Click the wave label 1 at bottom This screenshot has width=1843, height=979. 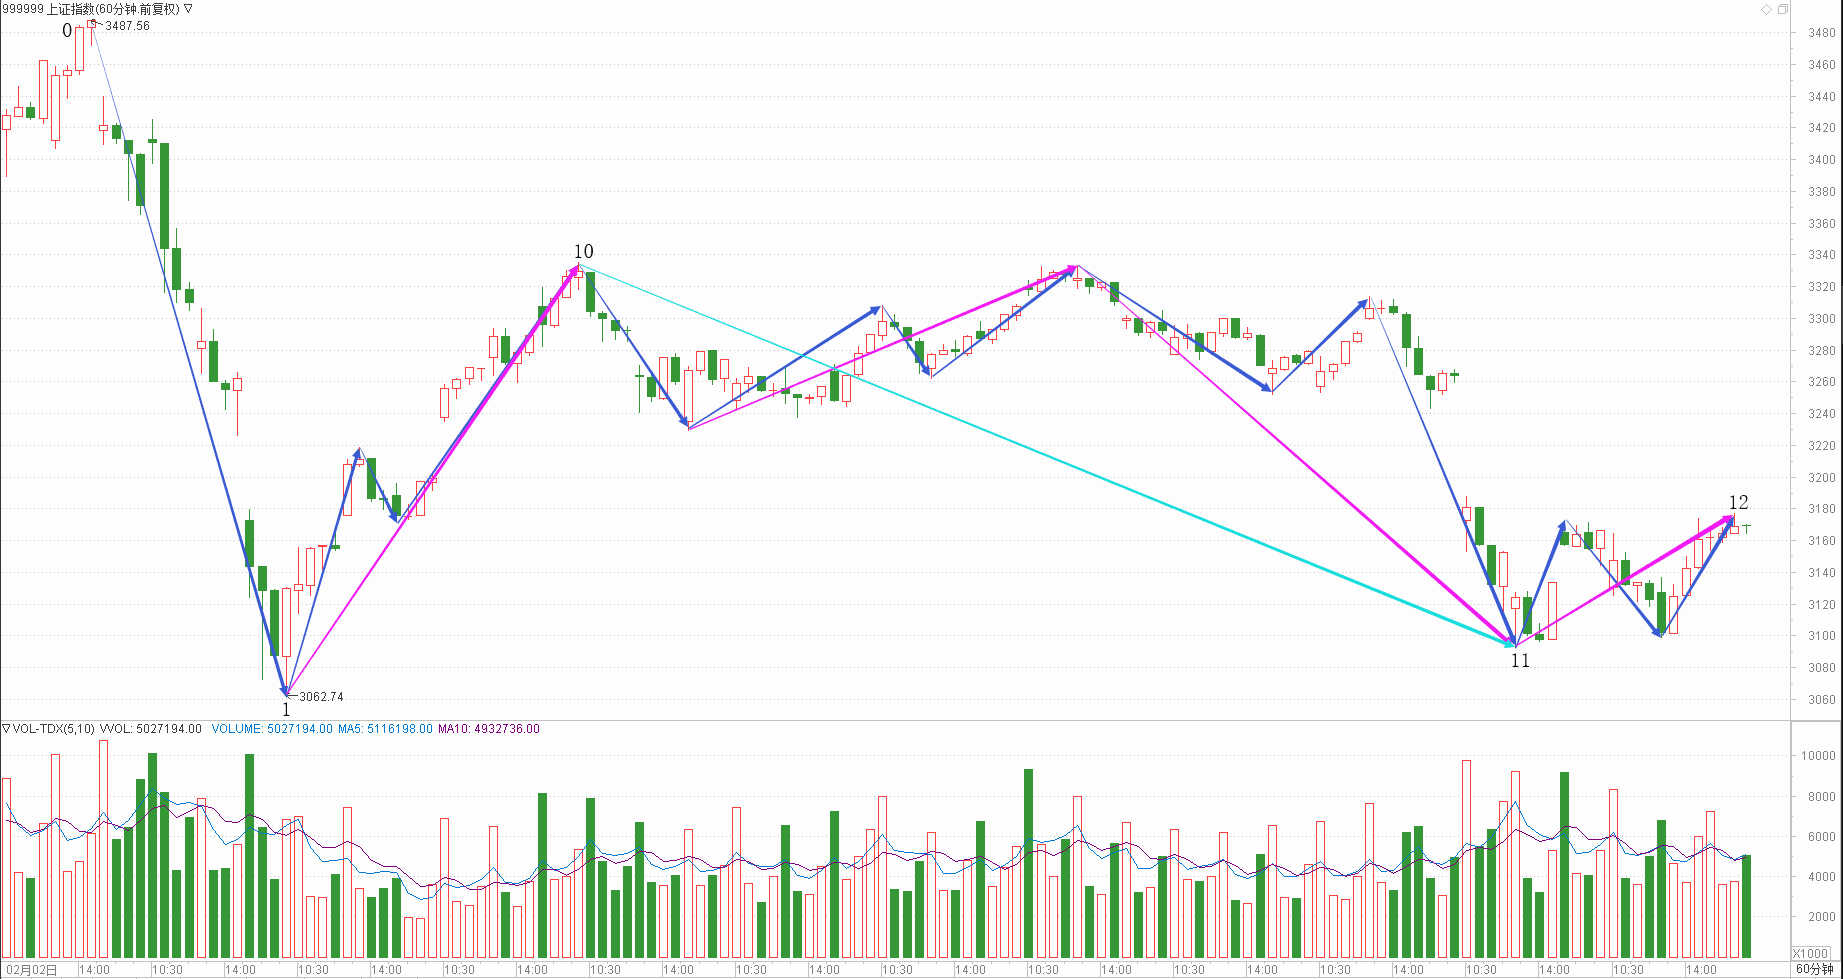tap(286, 710)
